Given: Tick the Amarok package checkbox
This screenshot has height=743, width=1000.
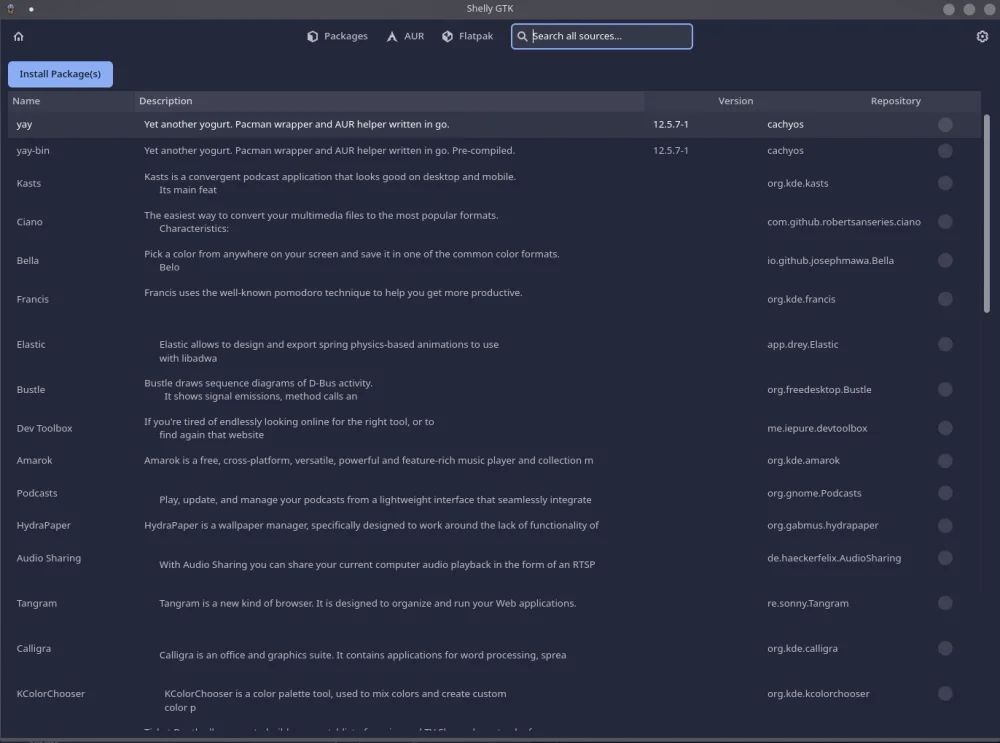Looking at the screenshot, I should click(945, 460).
